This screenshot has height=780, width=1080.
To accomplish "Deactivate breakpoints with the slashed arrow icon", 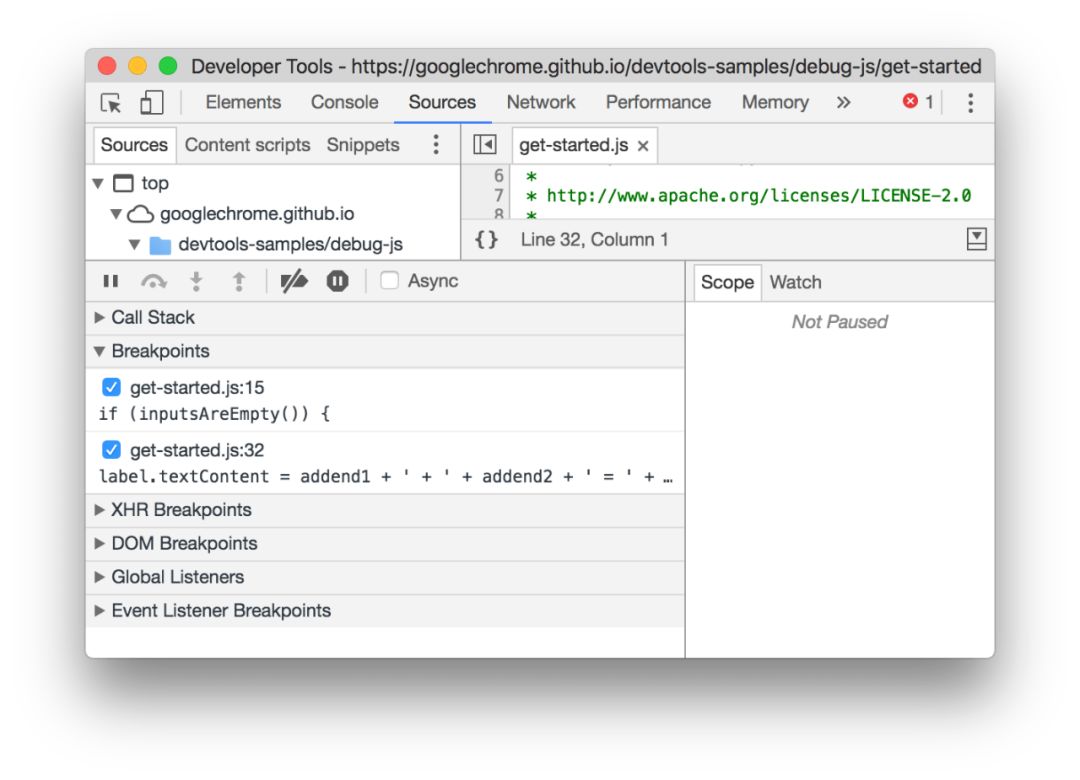I will [294, 281].
